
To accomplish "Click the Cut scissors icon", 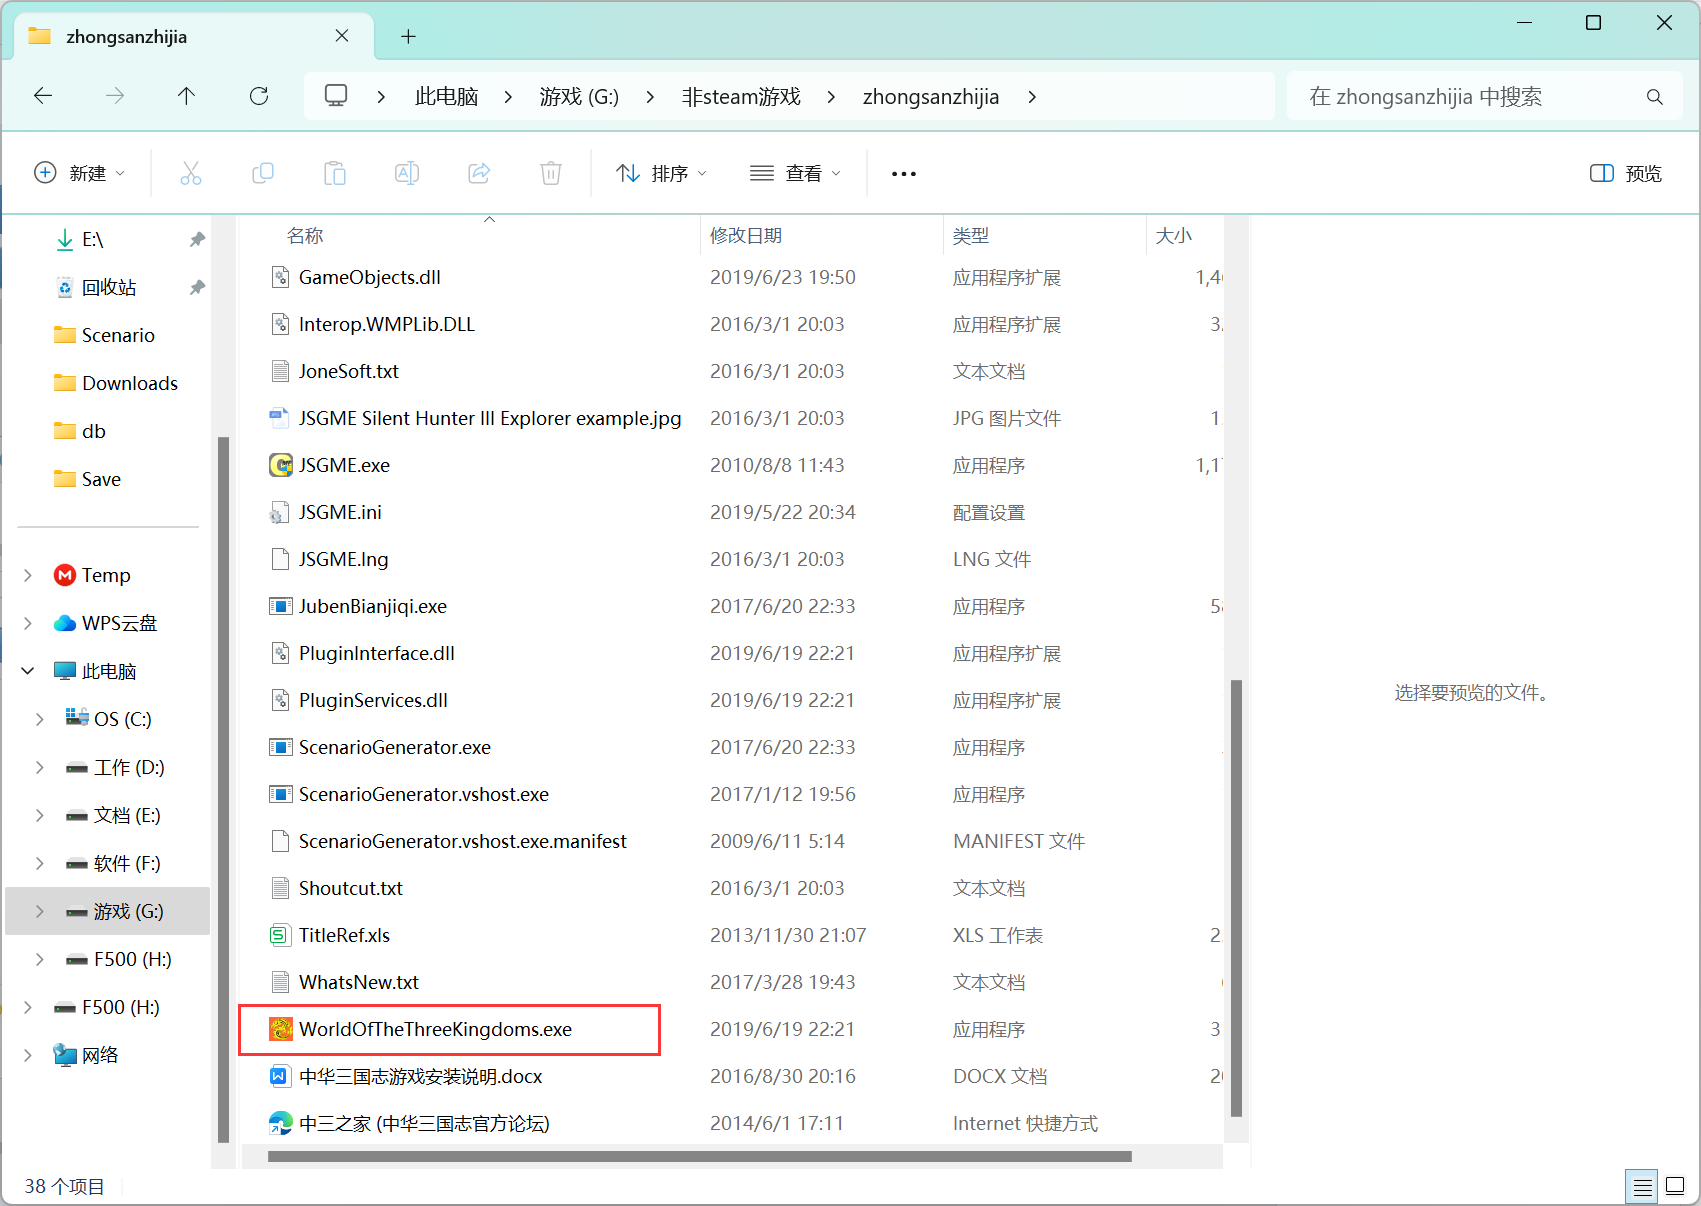I will [191, 173].
